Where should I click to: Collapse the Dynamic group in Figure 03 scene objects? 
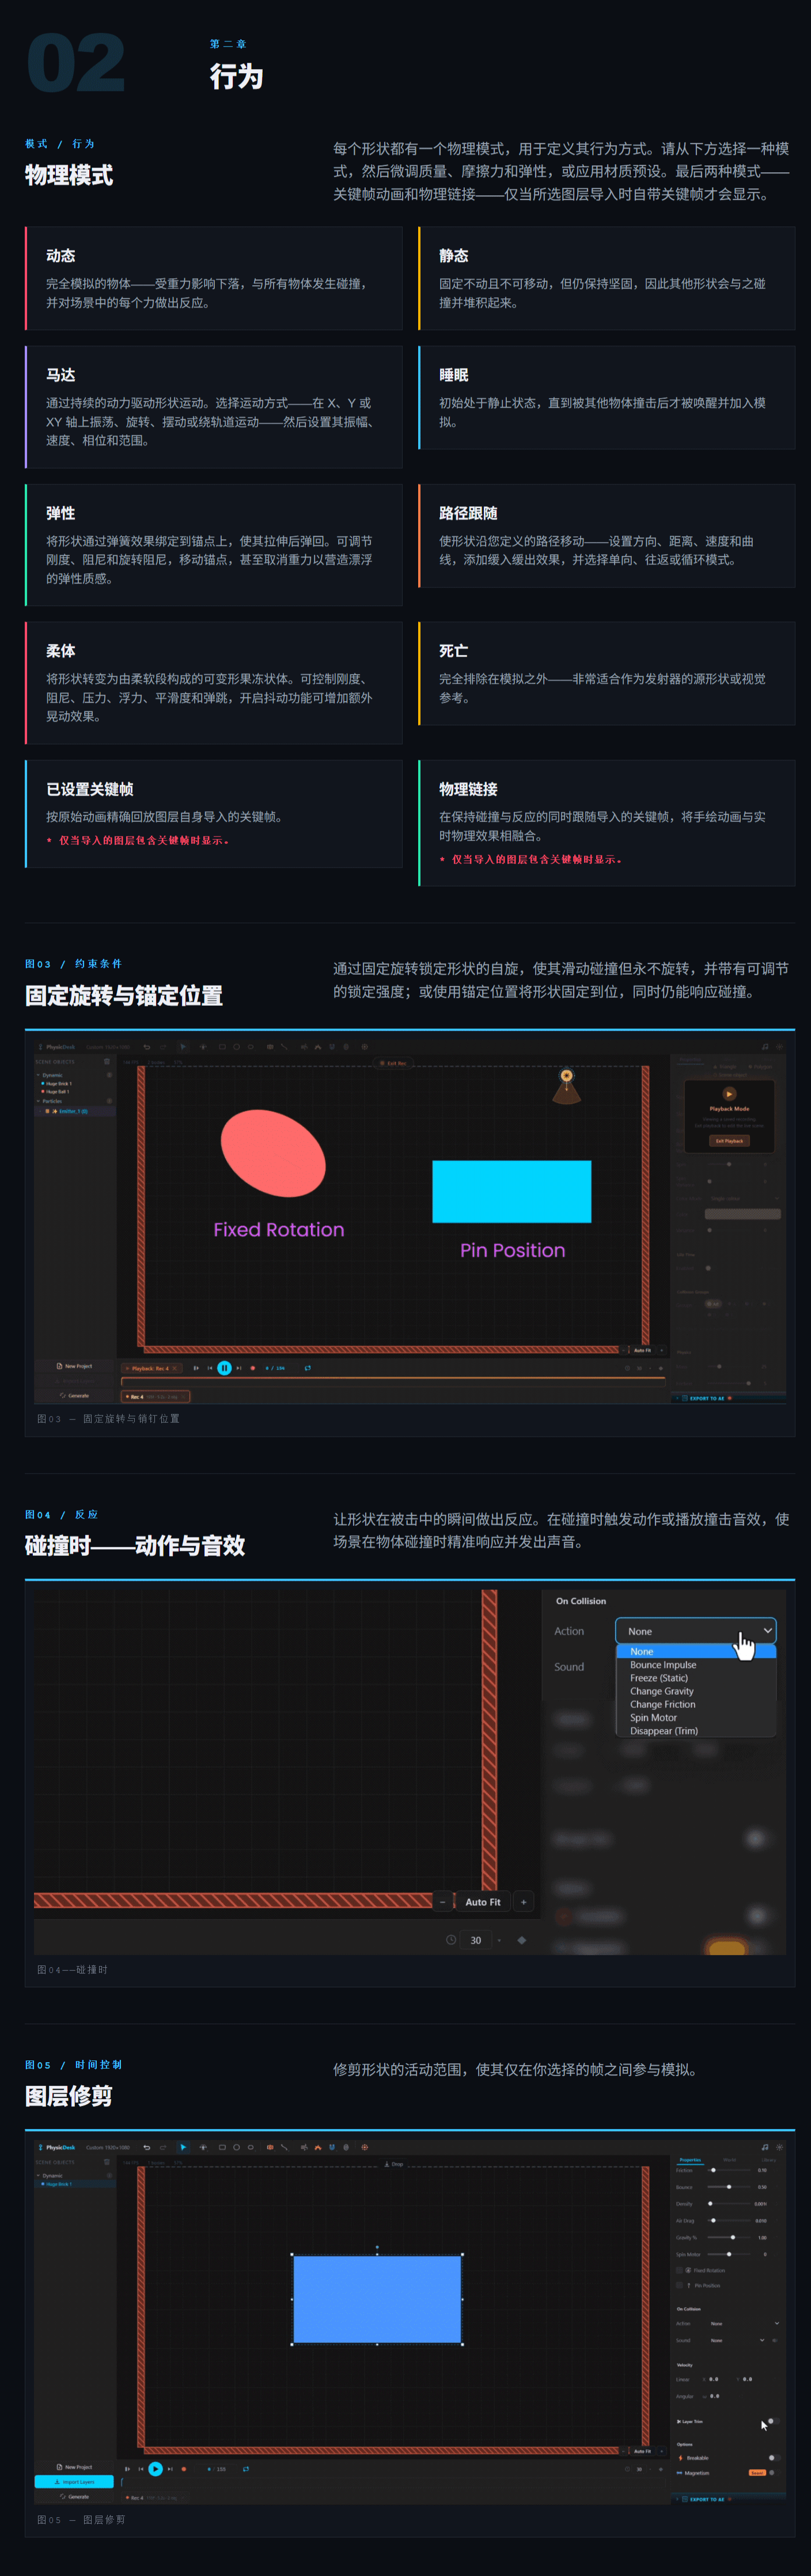38,1075
